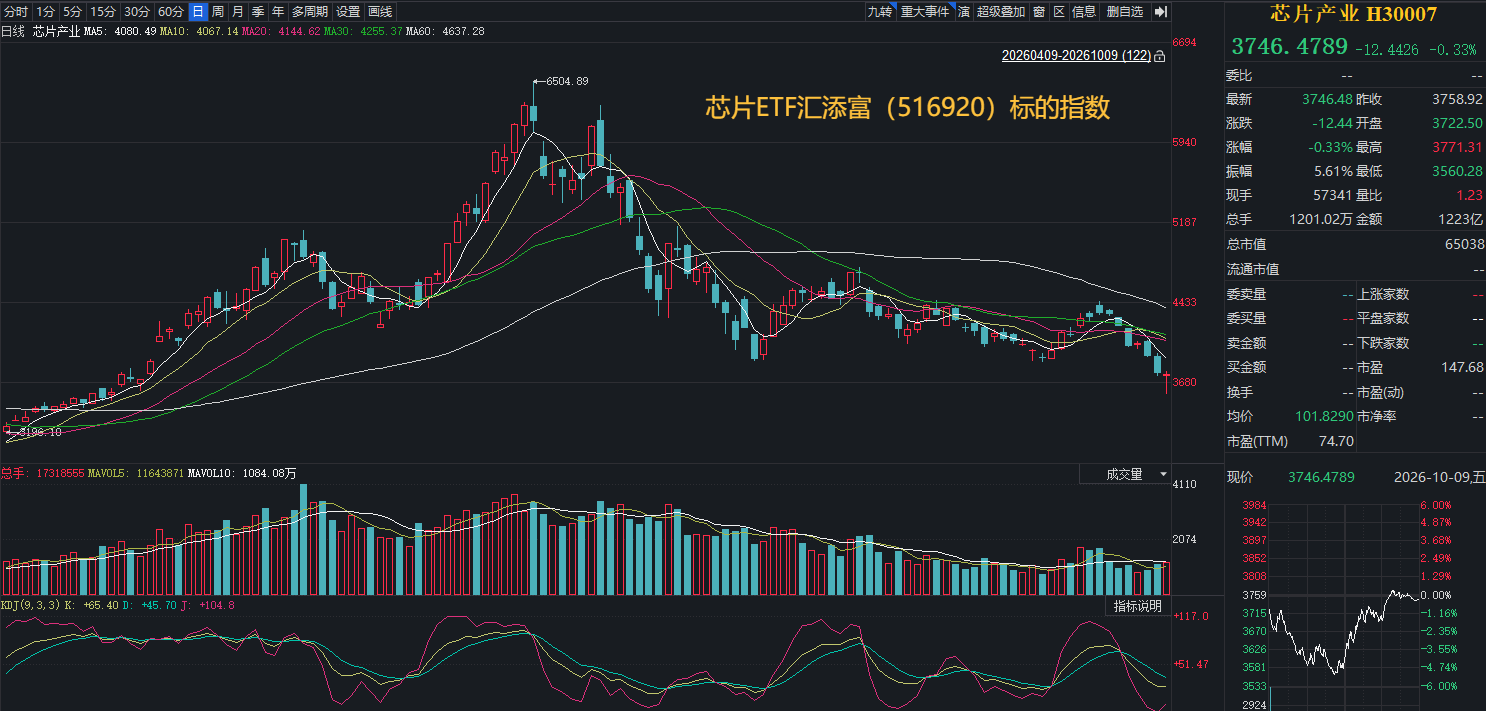Open the 设置 settings menu
This screenshot has height=711, width=1486.
tap(348, 12)
